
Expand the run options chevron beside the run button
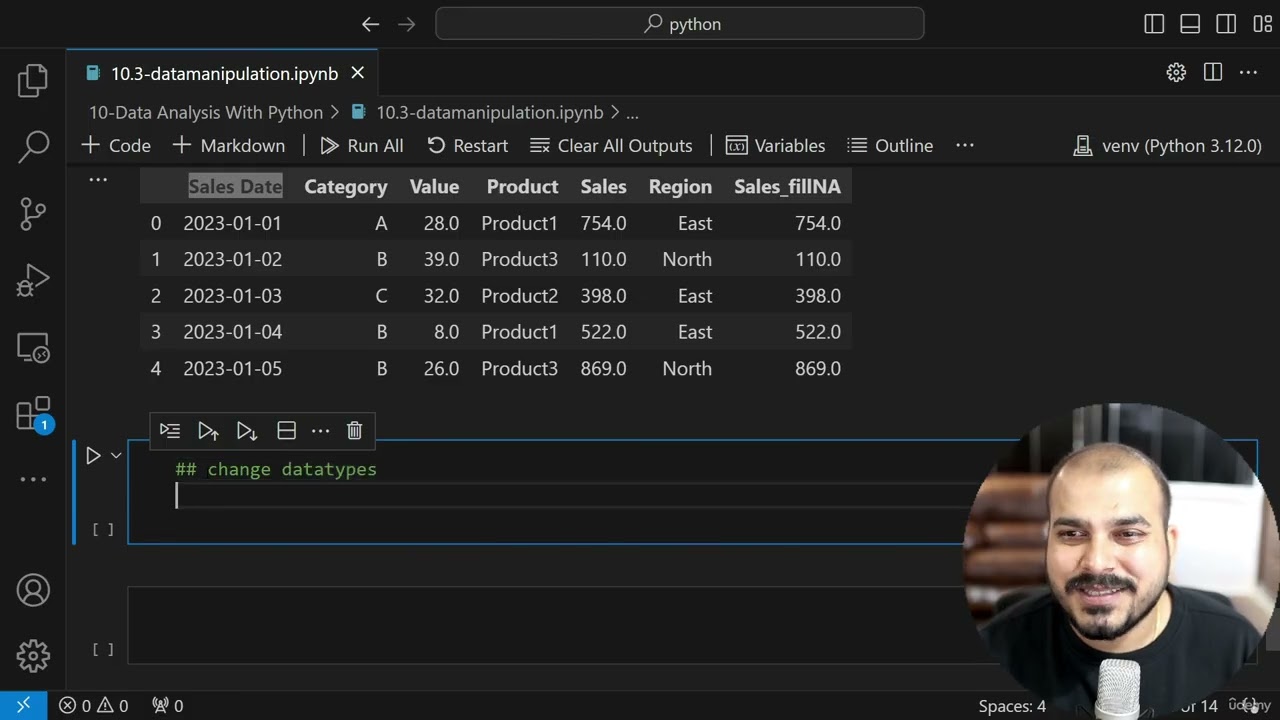point(116,456)
